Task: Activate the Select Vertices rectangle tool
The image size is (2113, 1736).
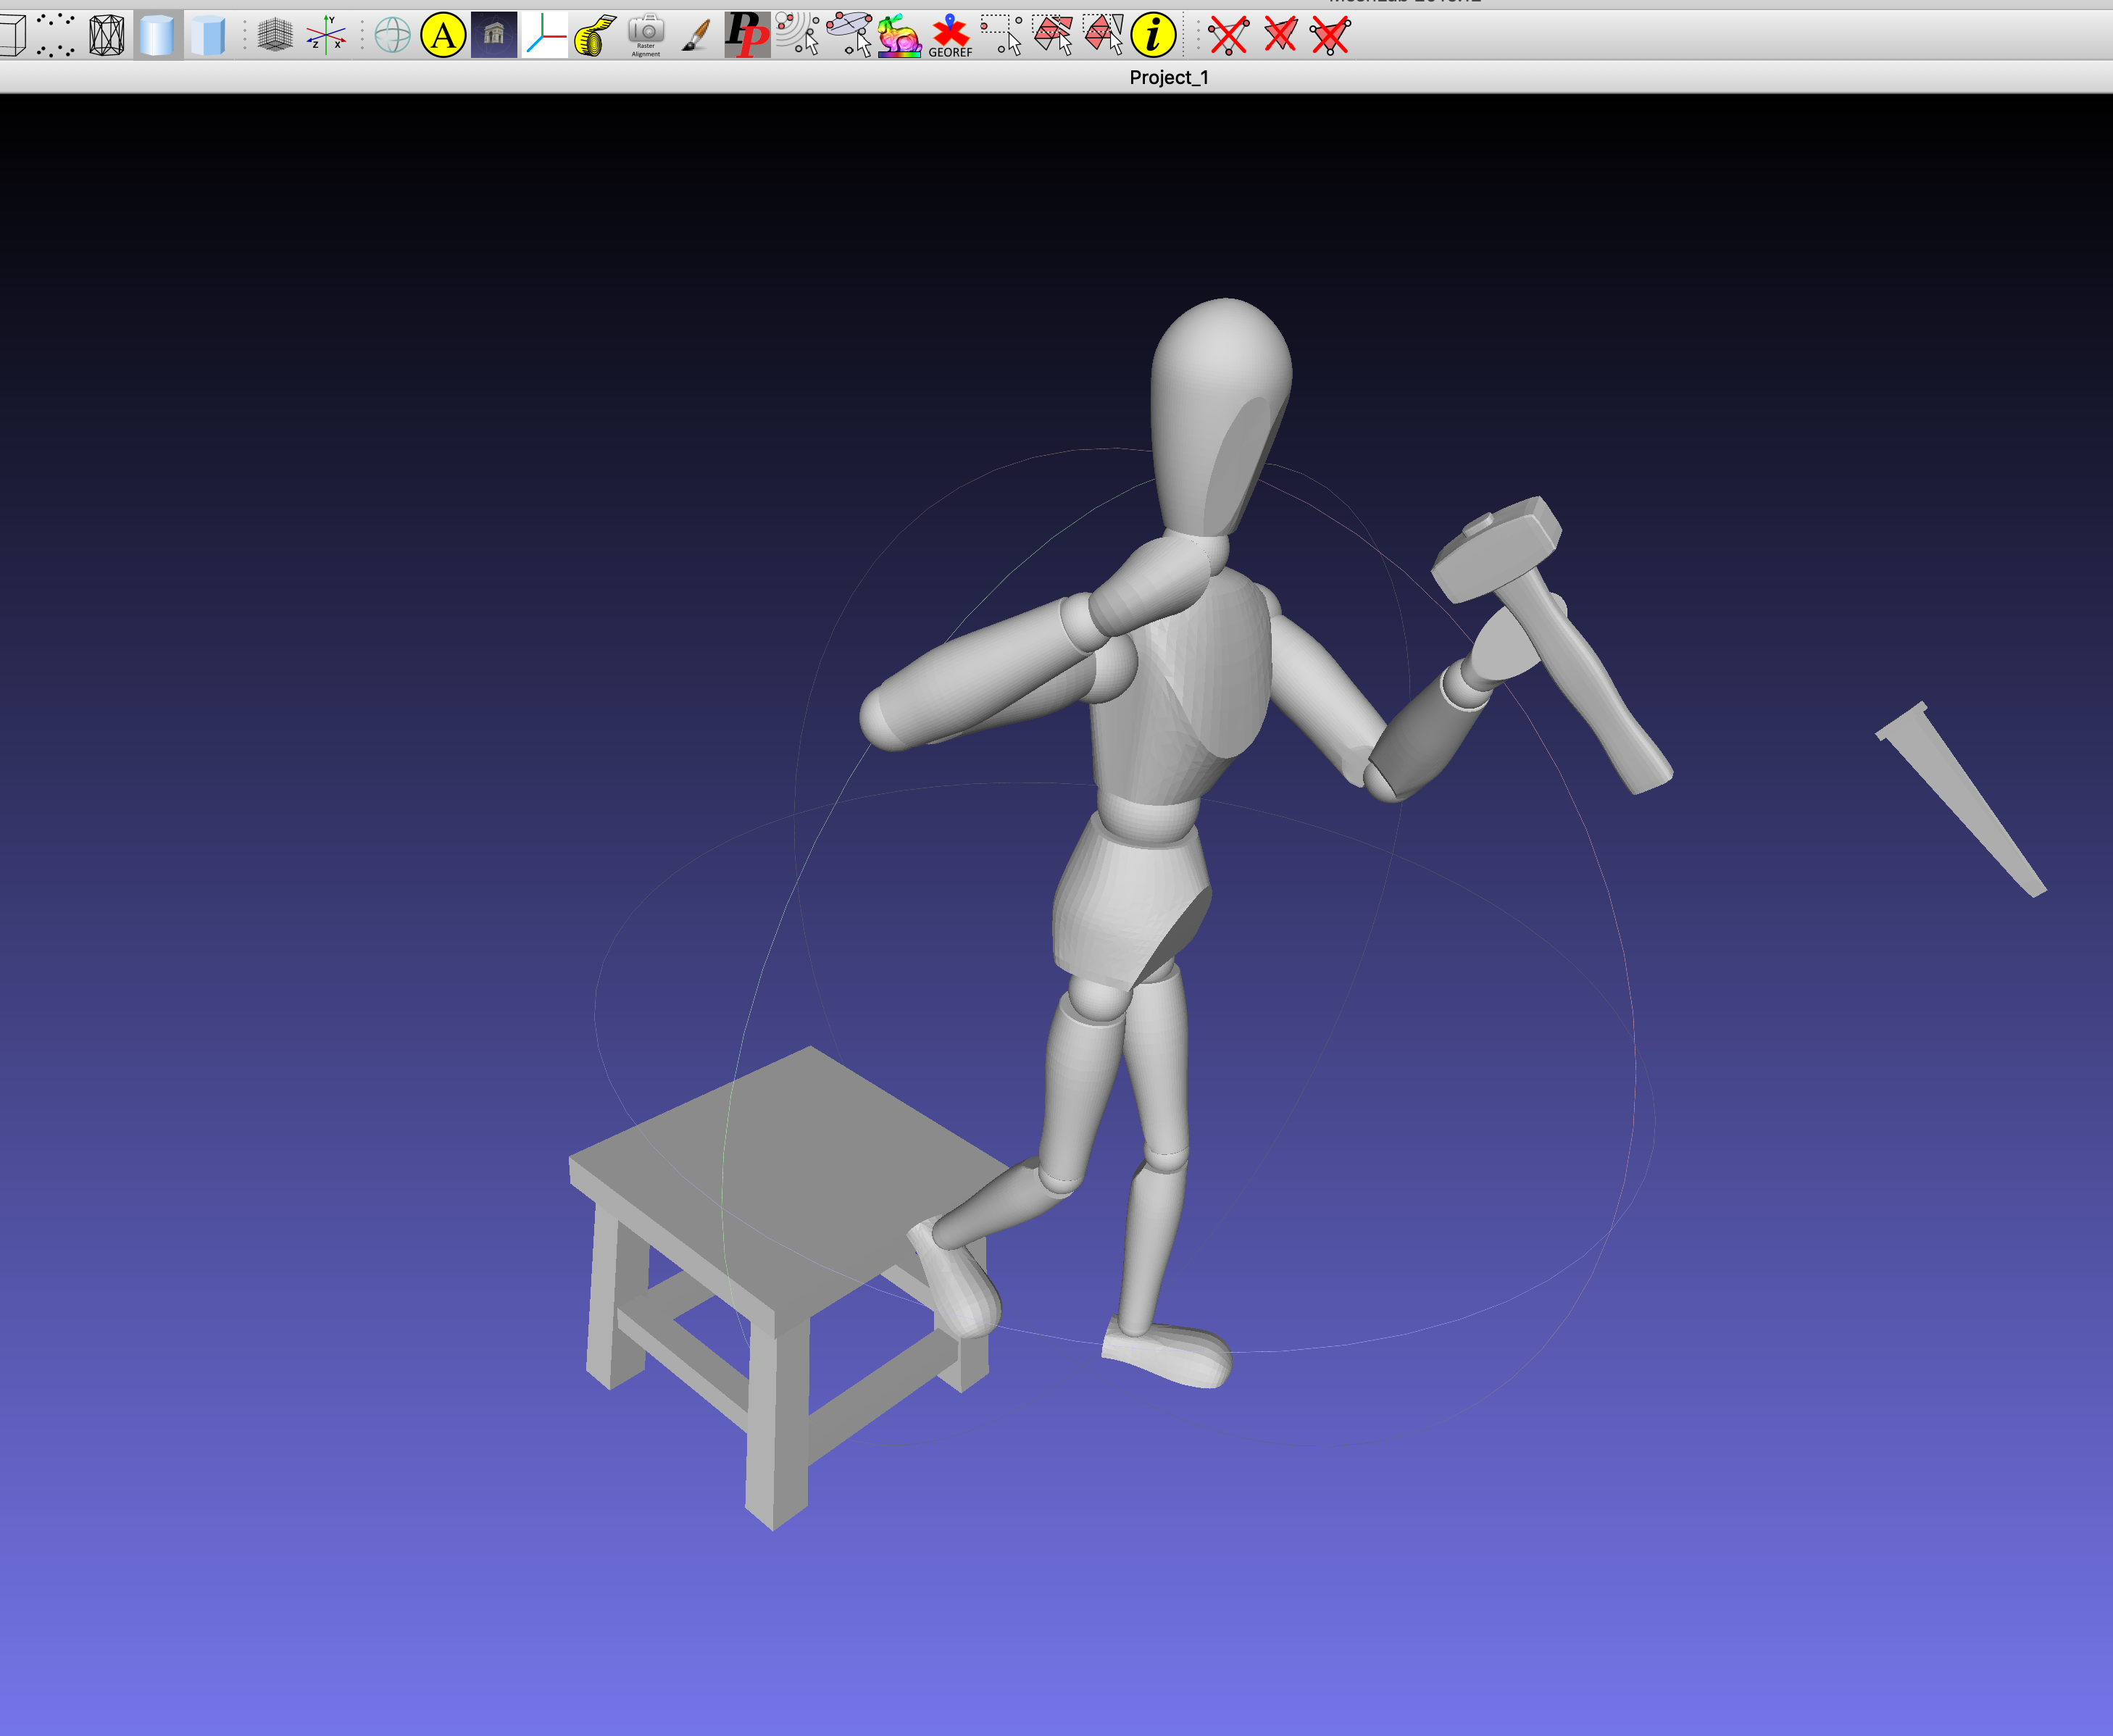Action: (1001, 35)
